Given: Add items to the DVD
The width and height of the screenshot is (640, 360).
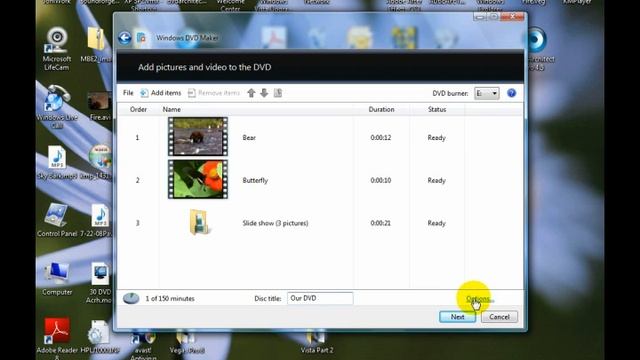Looking at the screenshot, I should (x=160, y=93).
